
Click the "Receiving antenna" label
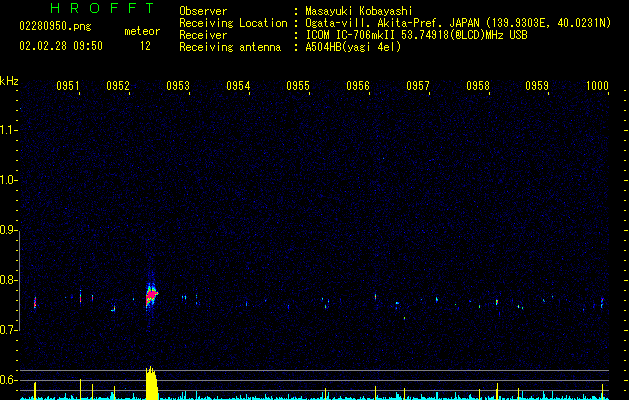[230, 47]
